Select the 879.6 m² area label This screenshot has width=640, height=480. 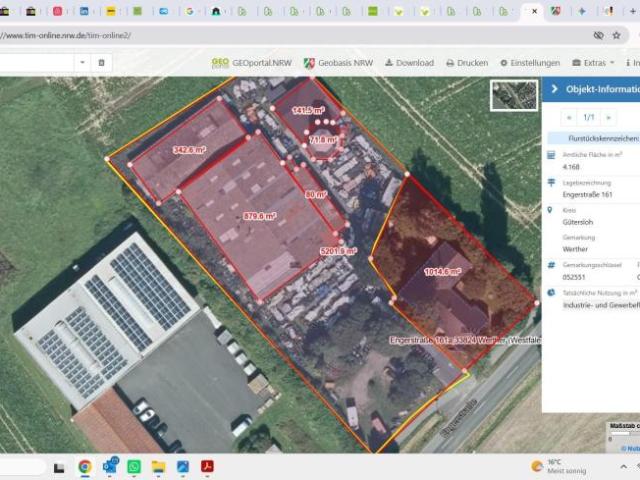coord(260,216)
